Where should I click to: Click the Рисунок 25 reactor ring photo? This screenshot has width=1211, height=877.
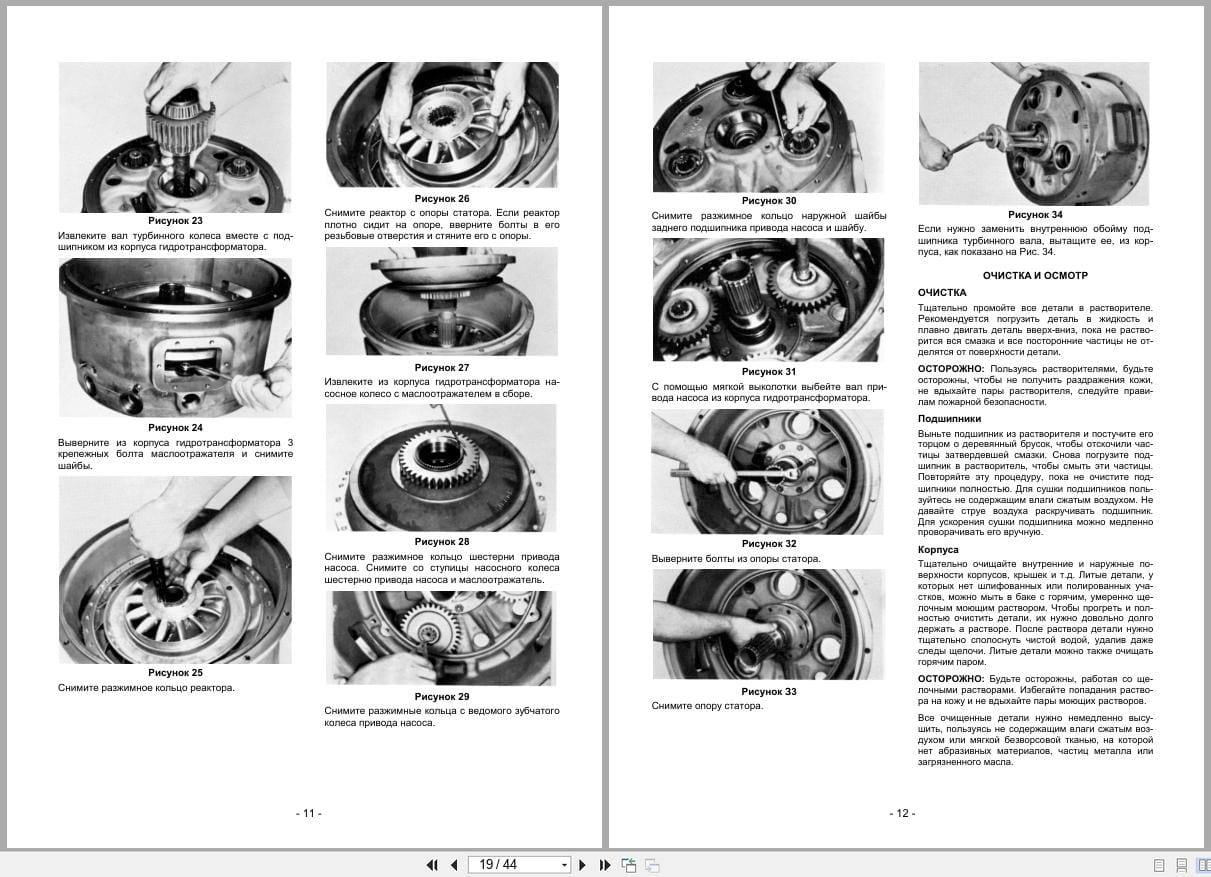[x=176, y=568]
